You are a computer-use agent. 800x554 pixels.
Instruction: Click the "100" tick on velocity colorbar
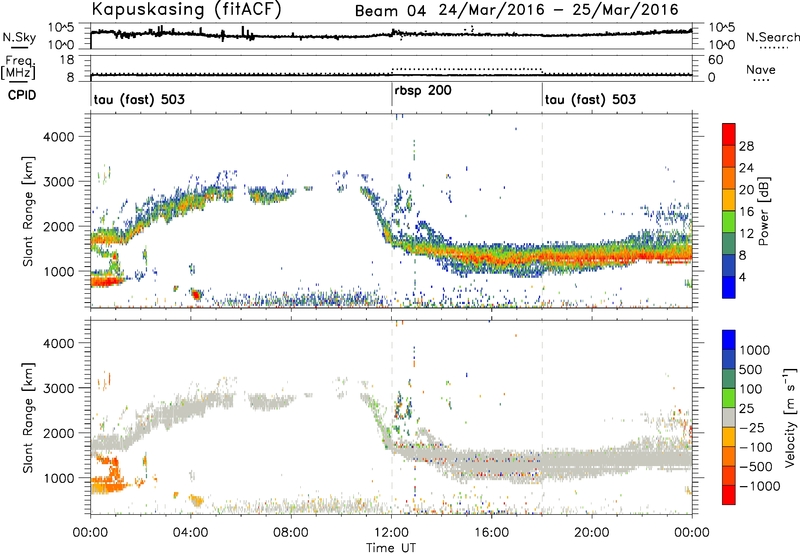coord(751,389)
